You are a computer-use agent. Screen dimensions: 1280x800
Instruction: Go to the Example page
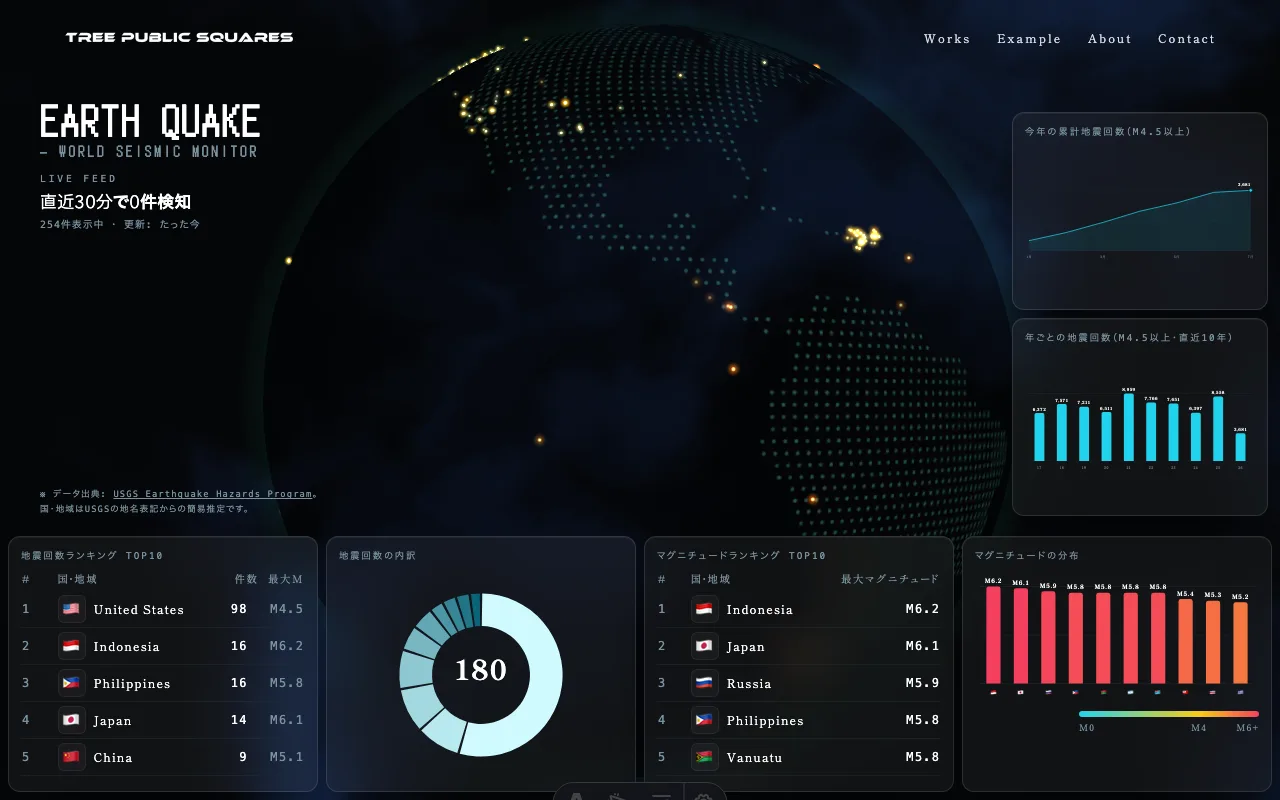[x=1029, y=39]
